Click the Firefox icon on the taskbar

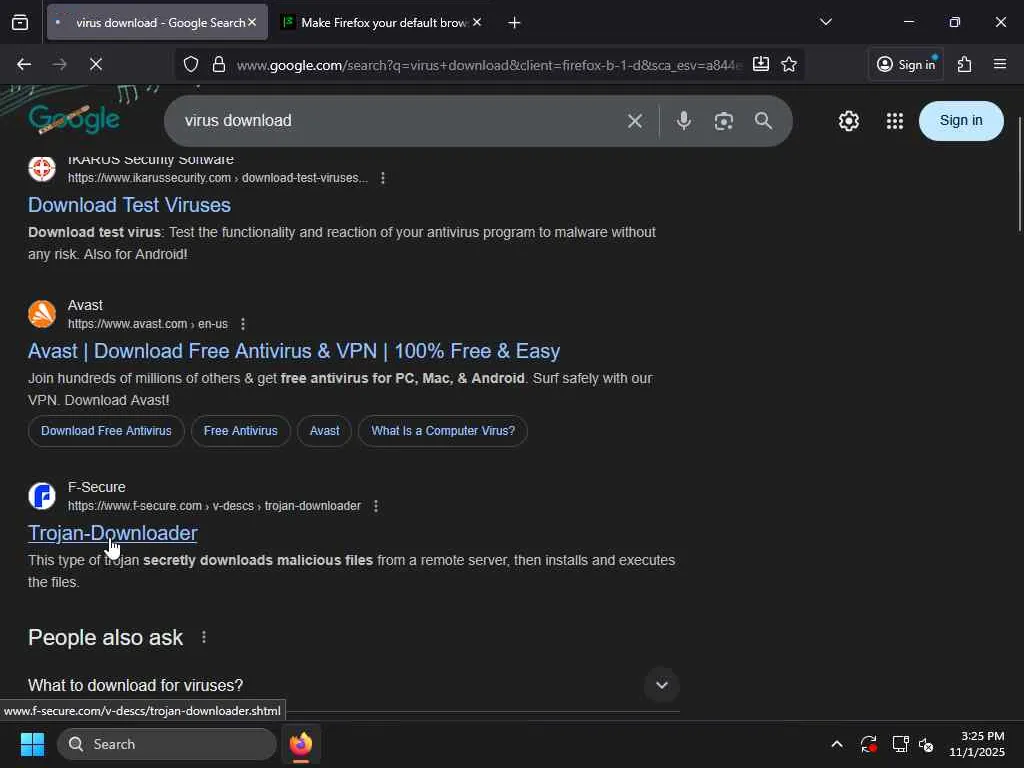301,744
